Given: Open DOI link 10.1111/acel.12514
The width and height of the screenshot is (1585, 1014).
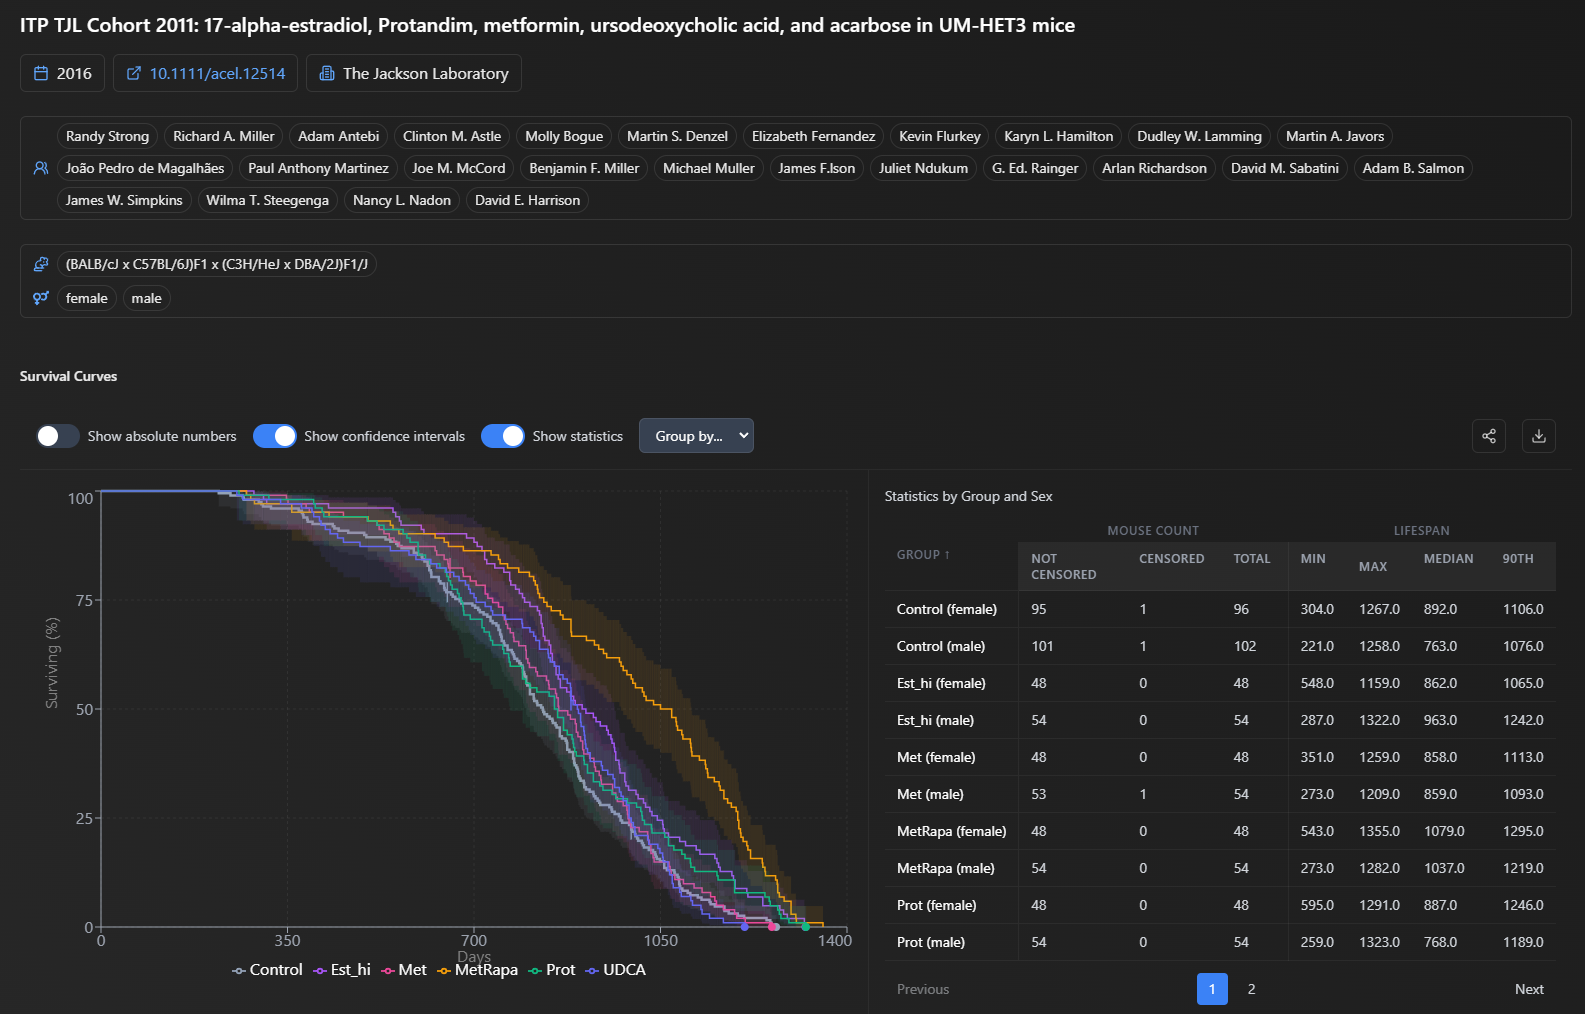Looking at the screenshot, I should 217,73.
